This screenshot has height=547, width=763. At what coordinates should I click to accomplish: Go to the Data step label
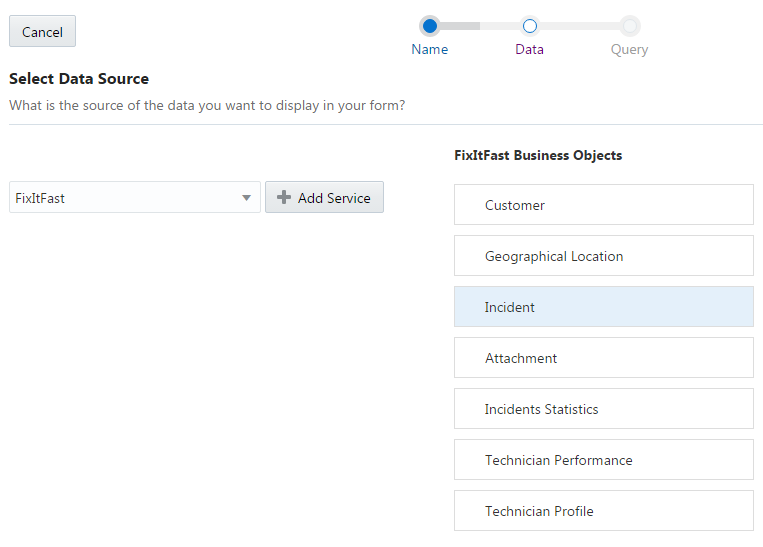[x=530, y=49]
